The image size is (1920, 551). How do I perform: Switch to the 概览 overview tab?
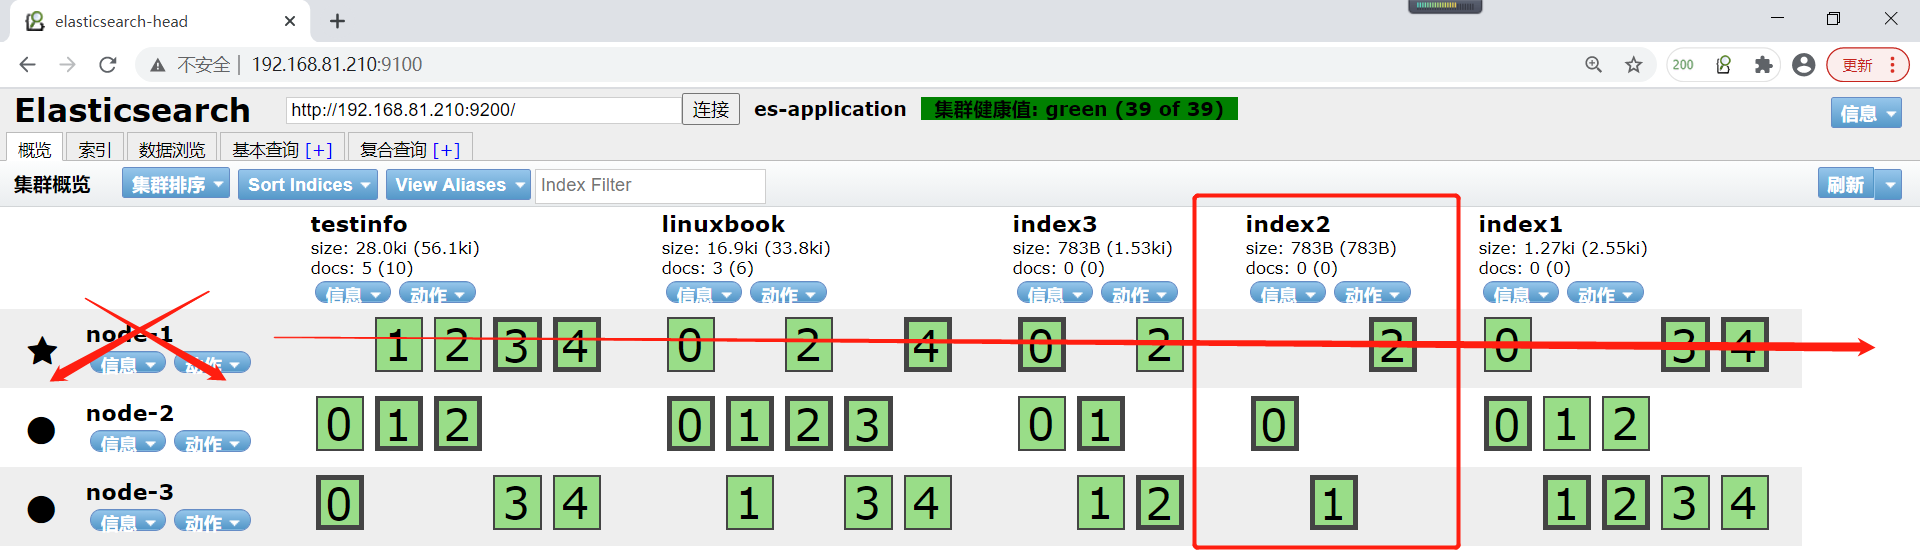[35, 149]
